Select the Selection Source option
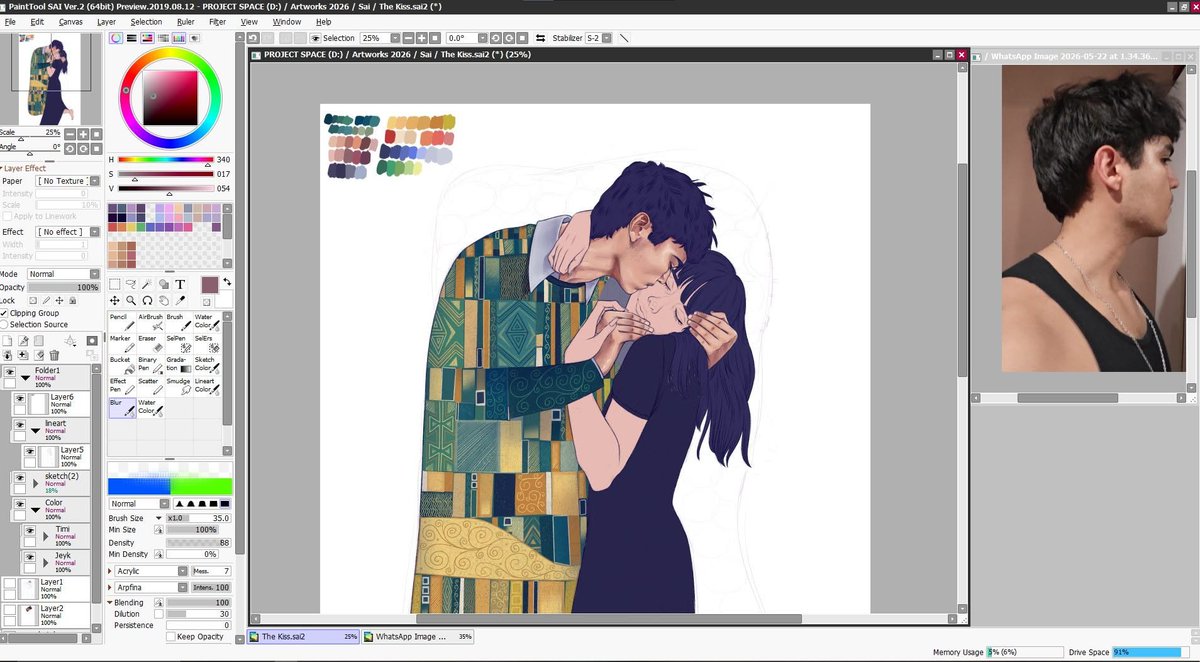This screenshot has width=1200, height=662. point(4,324)
